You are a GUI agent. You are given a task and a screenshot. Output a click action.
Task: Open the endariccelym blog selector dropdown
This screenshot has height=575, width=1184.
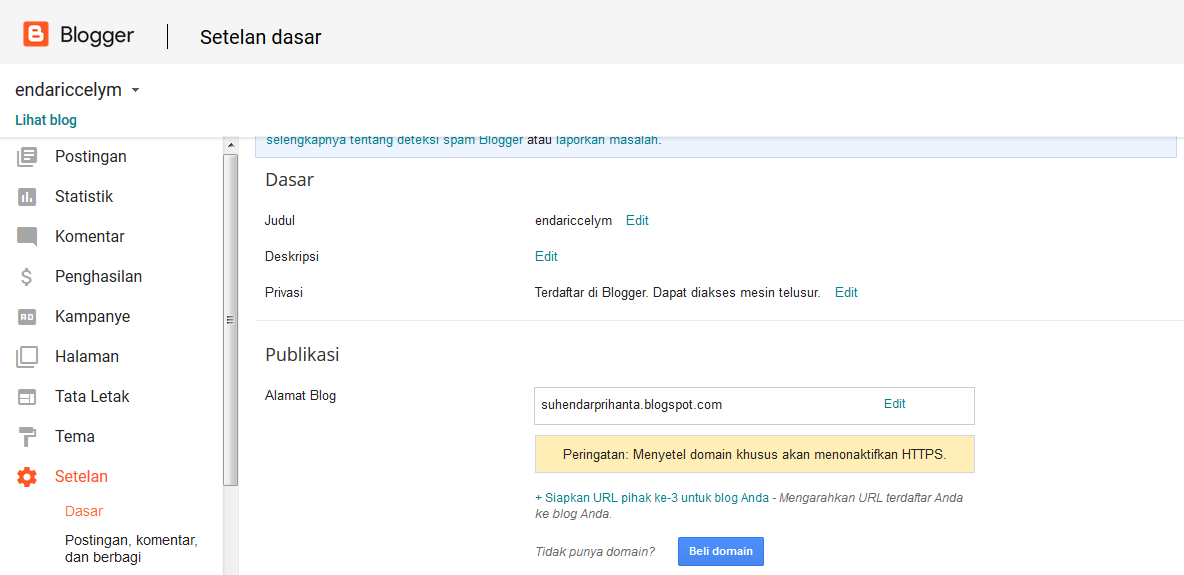(x=78, y=90)
